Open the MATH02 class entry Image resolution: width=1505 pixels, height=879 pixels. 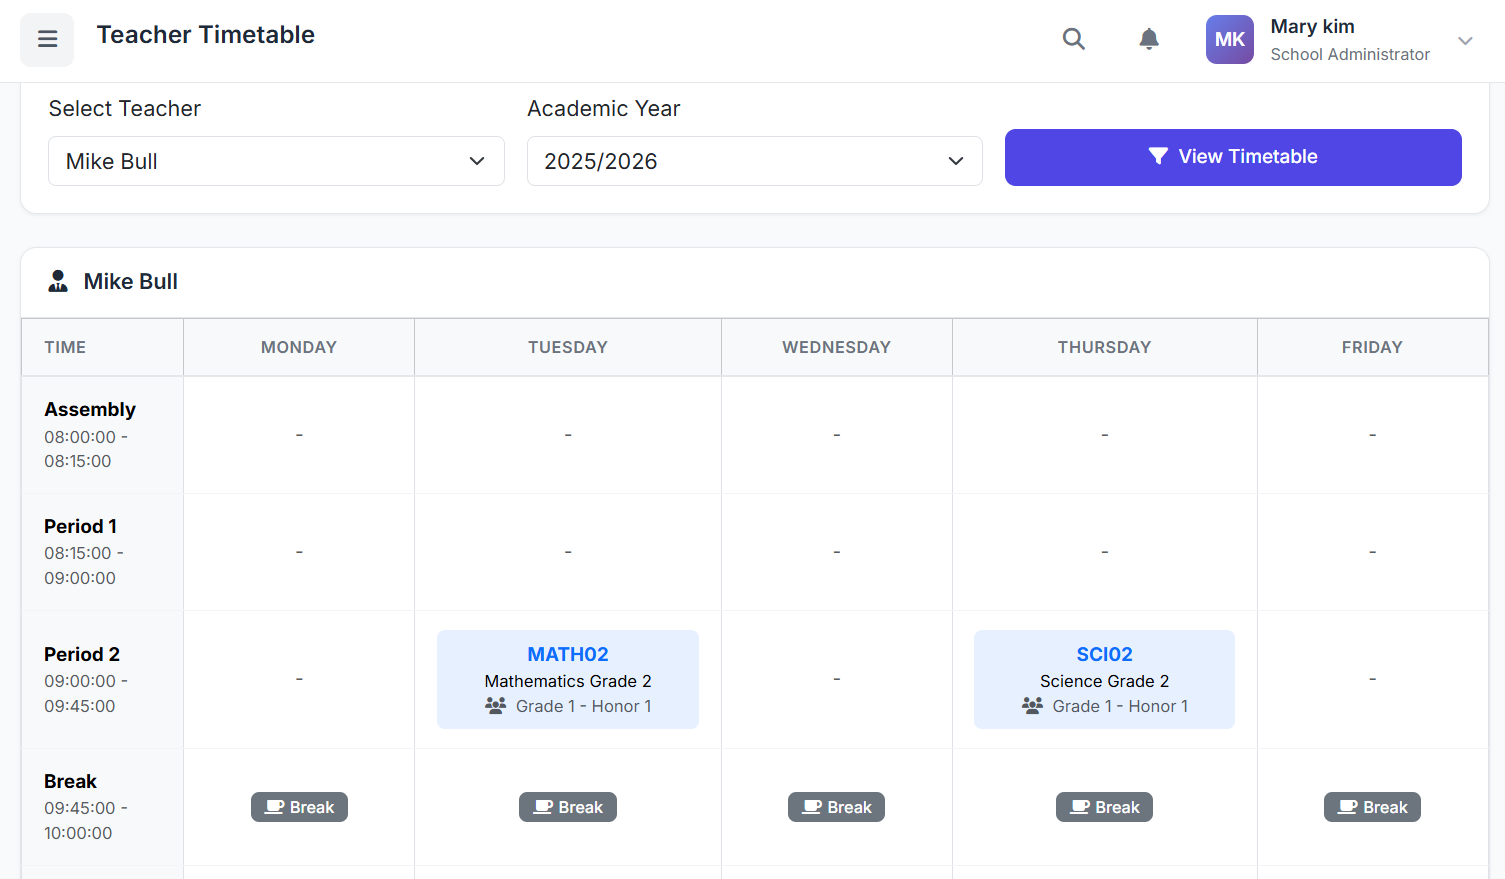coord(567,679)
